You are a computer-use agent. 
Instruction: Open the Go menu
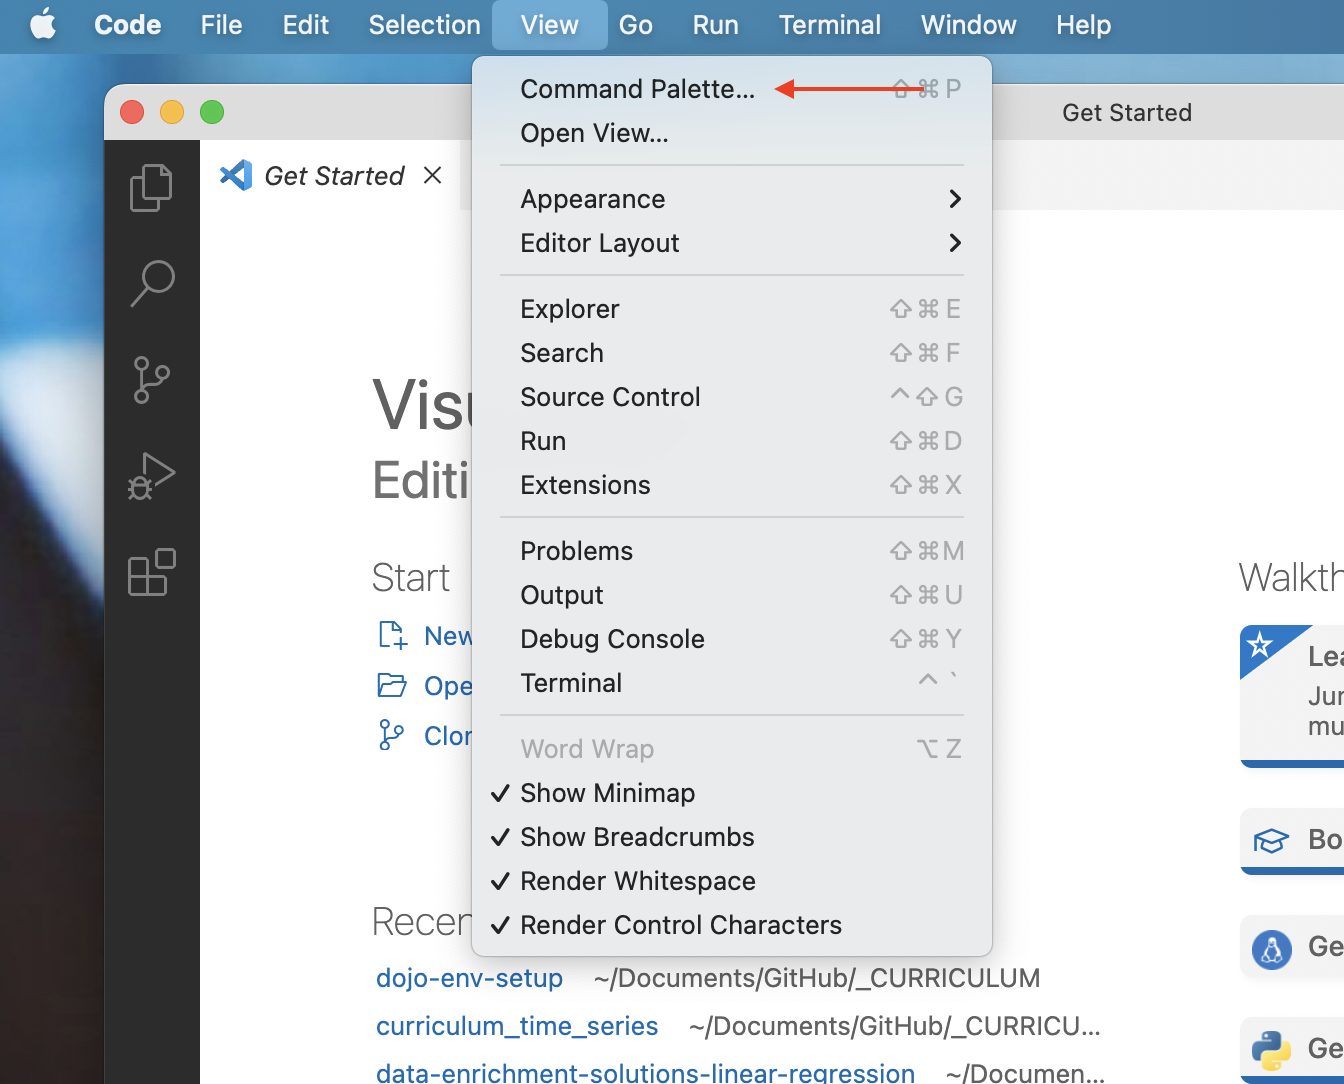[636, 24]
